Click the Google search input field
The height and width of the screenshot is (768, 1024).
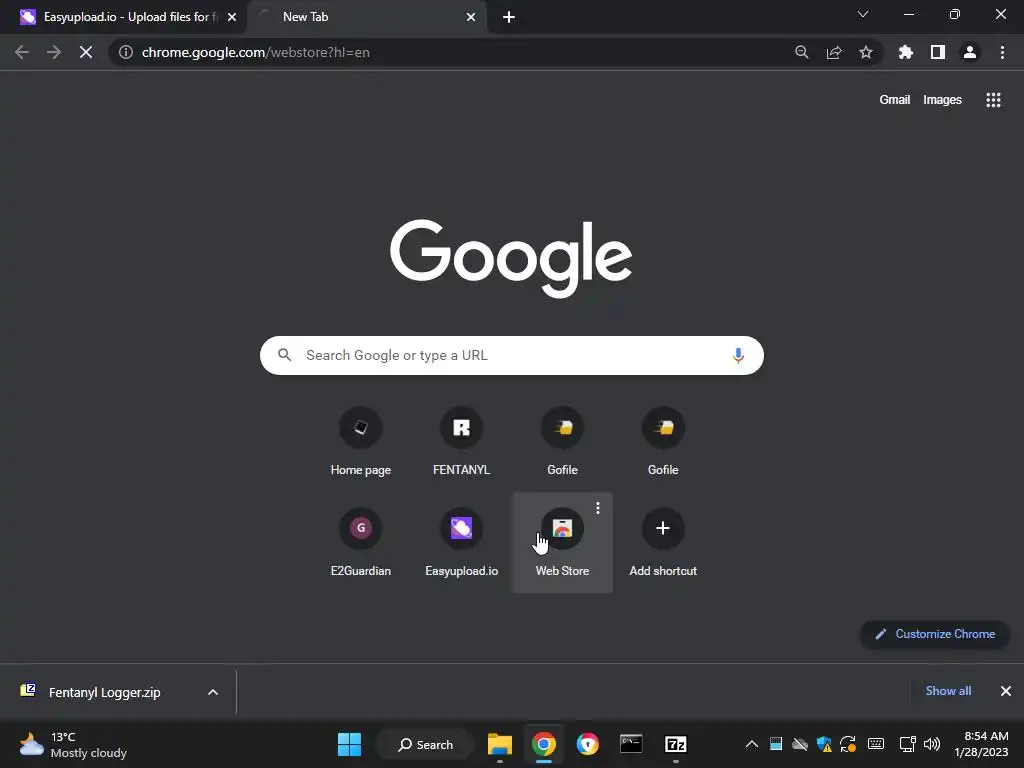(511, 355)
